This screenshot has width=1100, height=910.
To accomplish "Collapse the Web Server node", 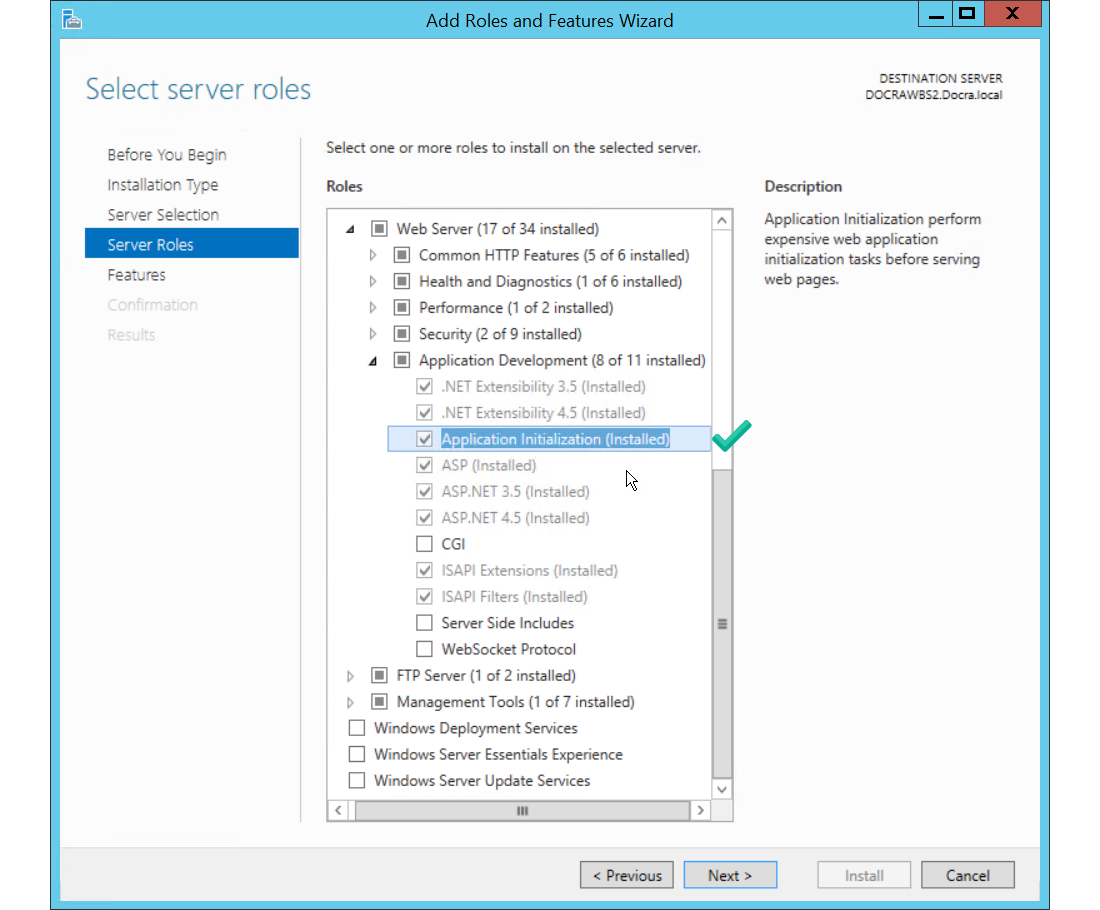I will tap(350, 229).
